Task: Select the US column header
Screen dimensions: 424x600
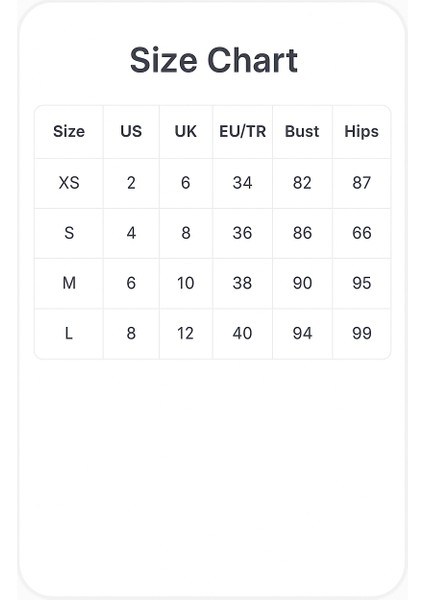Action: click(x=131, y=131)
